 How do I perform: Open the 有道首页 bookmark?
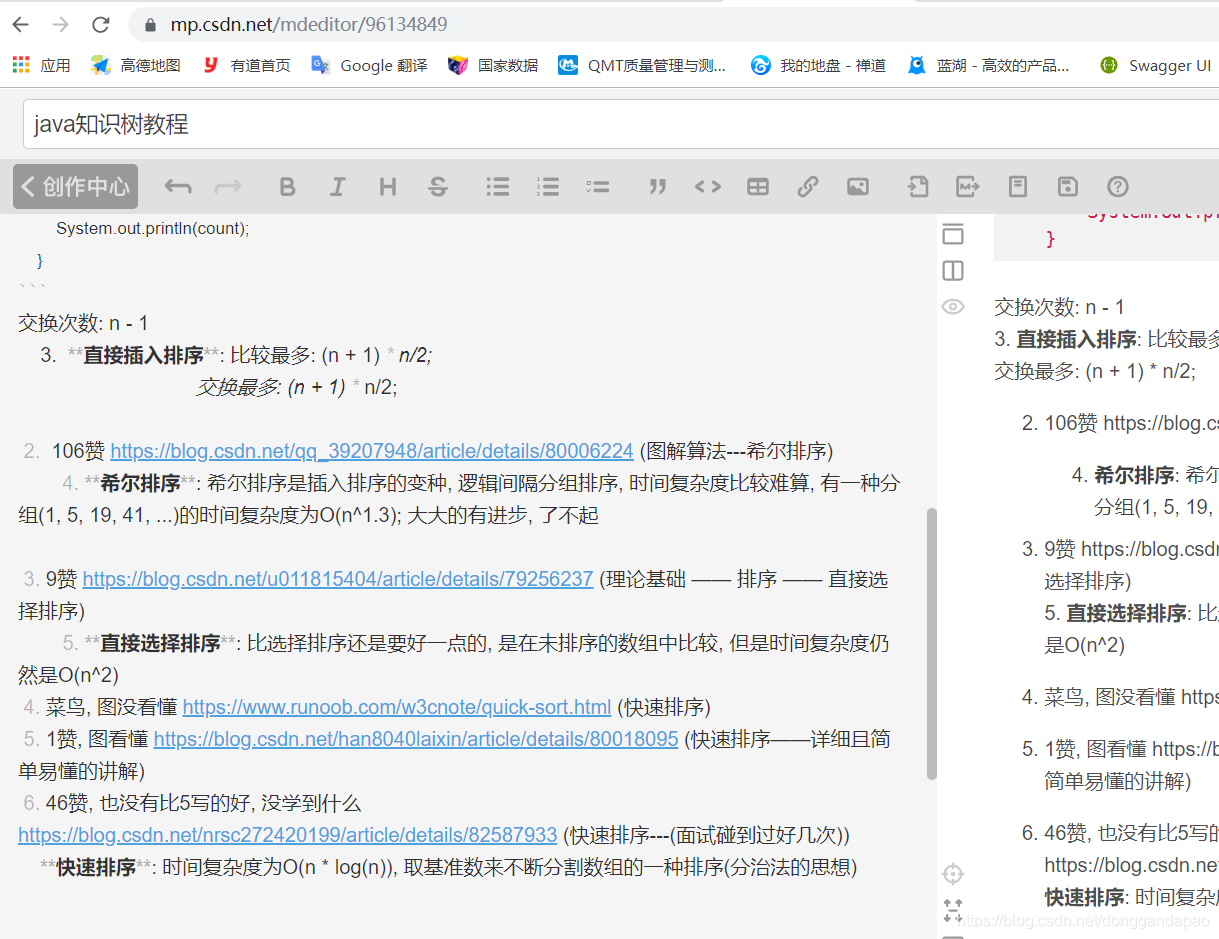click(x=246, y=65)
